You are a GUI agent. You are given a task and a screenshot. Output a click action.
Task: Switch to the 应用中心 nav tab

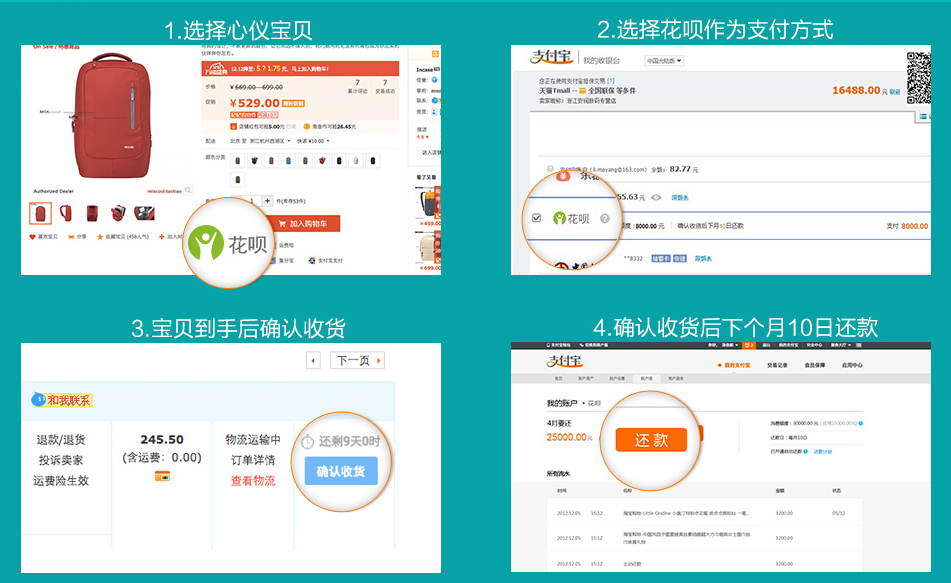coord(852,365)
